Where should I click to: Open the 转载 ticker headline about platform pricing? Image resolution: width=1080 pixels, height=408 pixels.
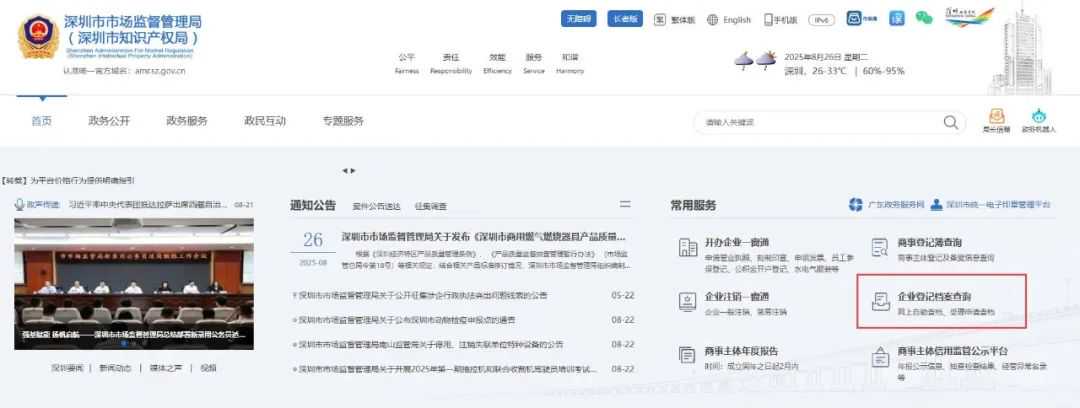[x=69, y=180]
